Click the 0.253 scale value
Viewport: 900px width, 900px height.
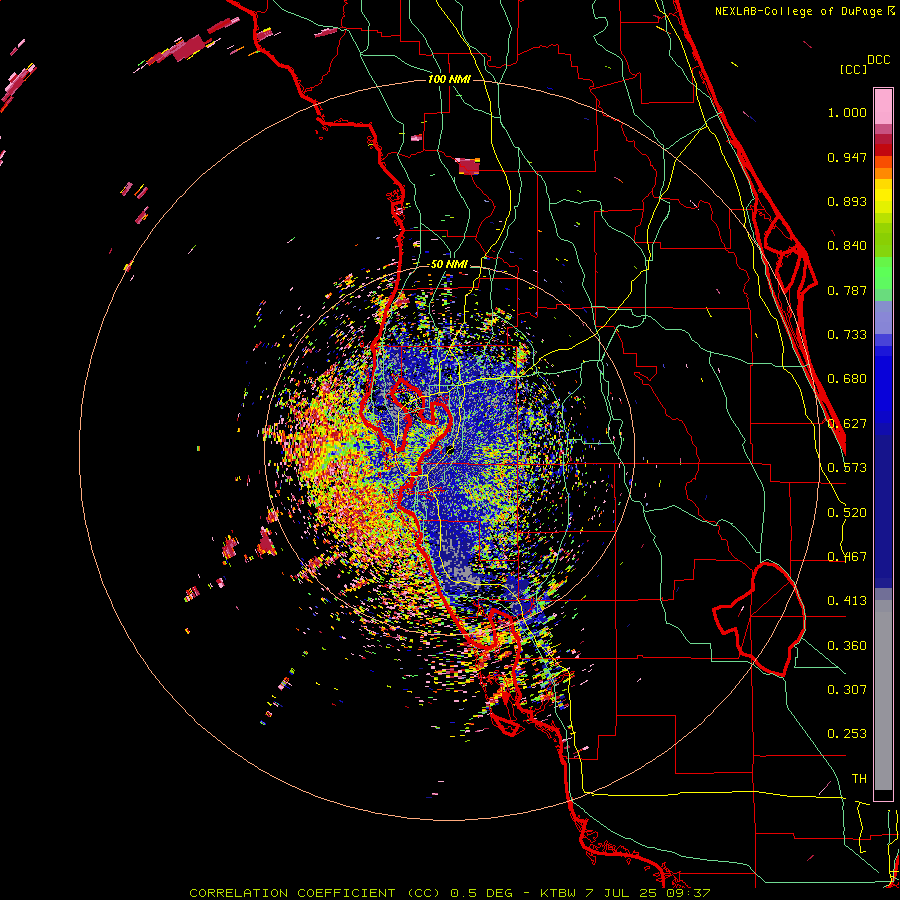click(x=847, y=734)
